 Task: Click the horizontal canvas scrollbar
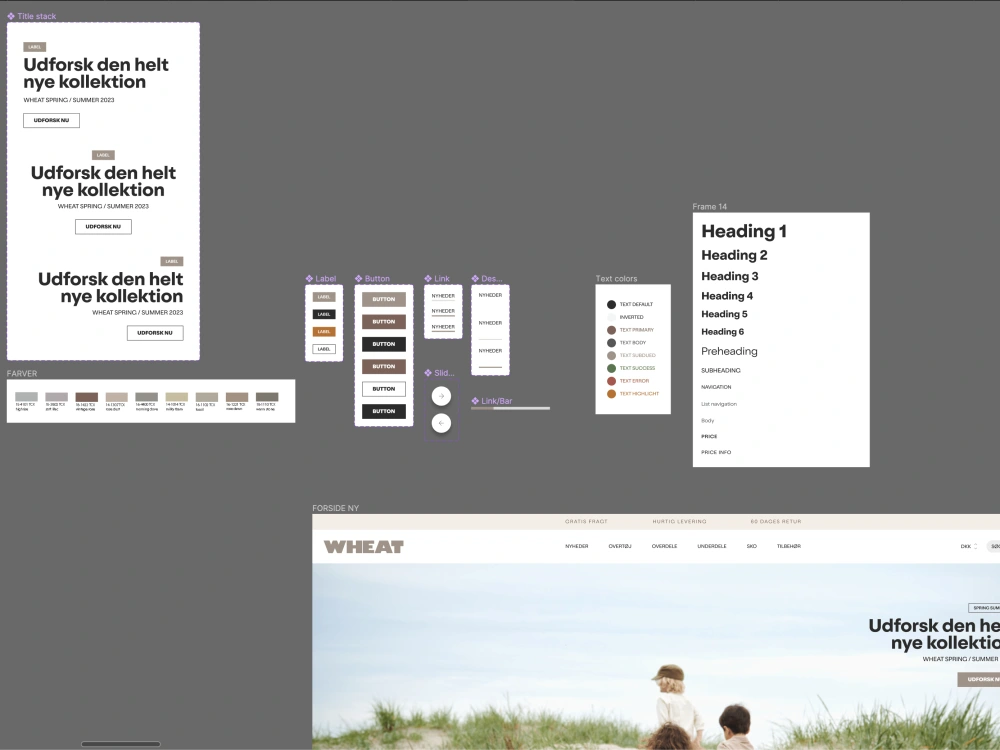pyautogui.click(x=121, y=744)
